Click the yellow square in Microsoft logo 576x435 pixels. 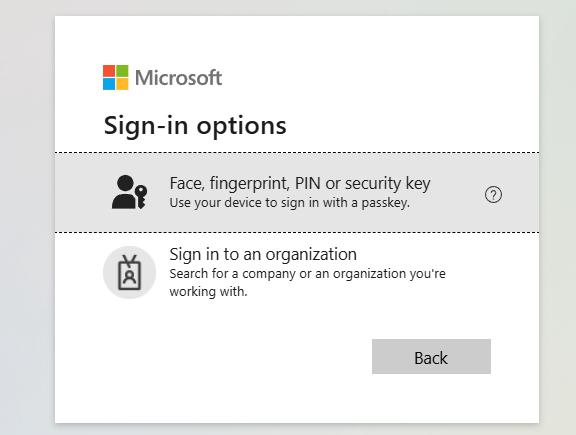pos(122,84)
